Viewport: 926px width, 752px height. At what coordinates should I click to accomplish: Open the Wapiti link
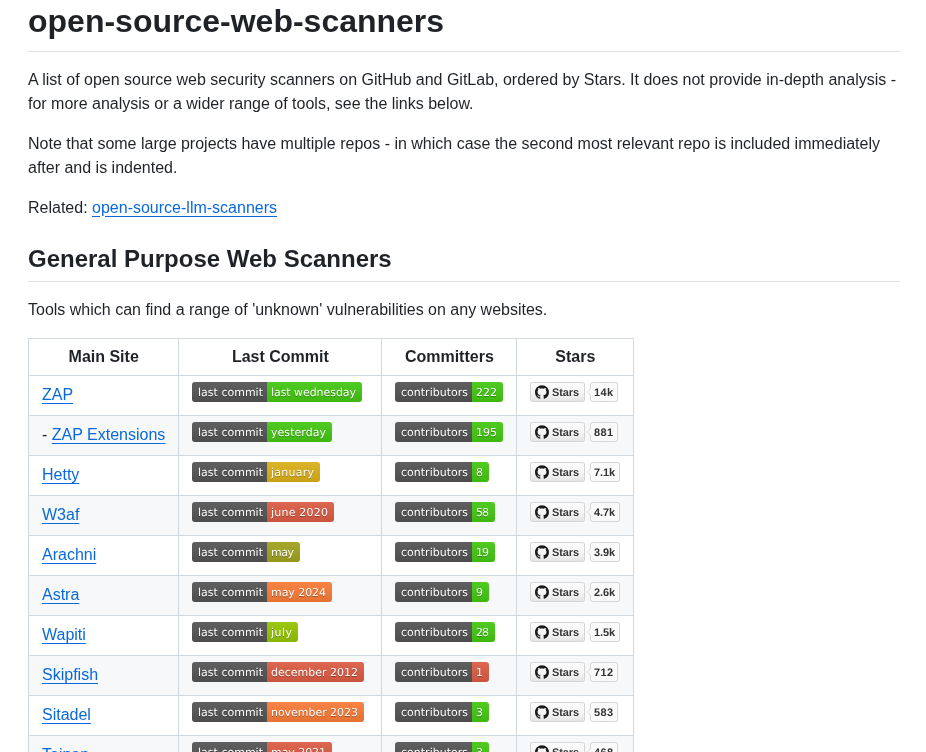[x=64, y=634]
